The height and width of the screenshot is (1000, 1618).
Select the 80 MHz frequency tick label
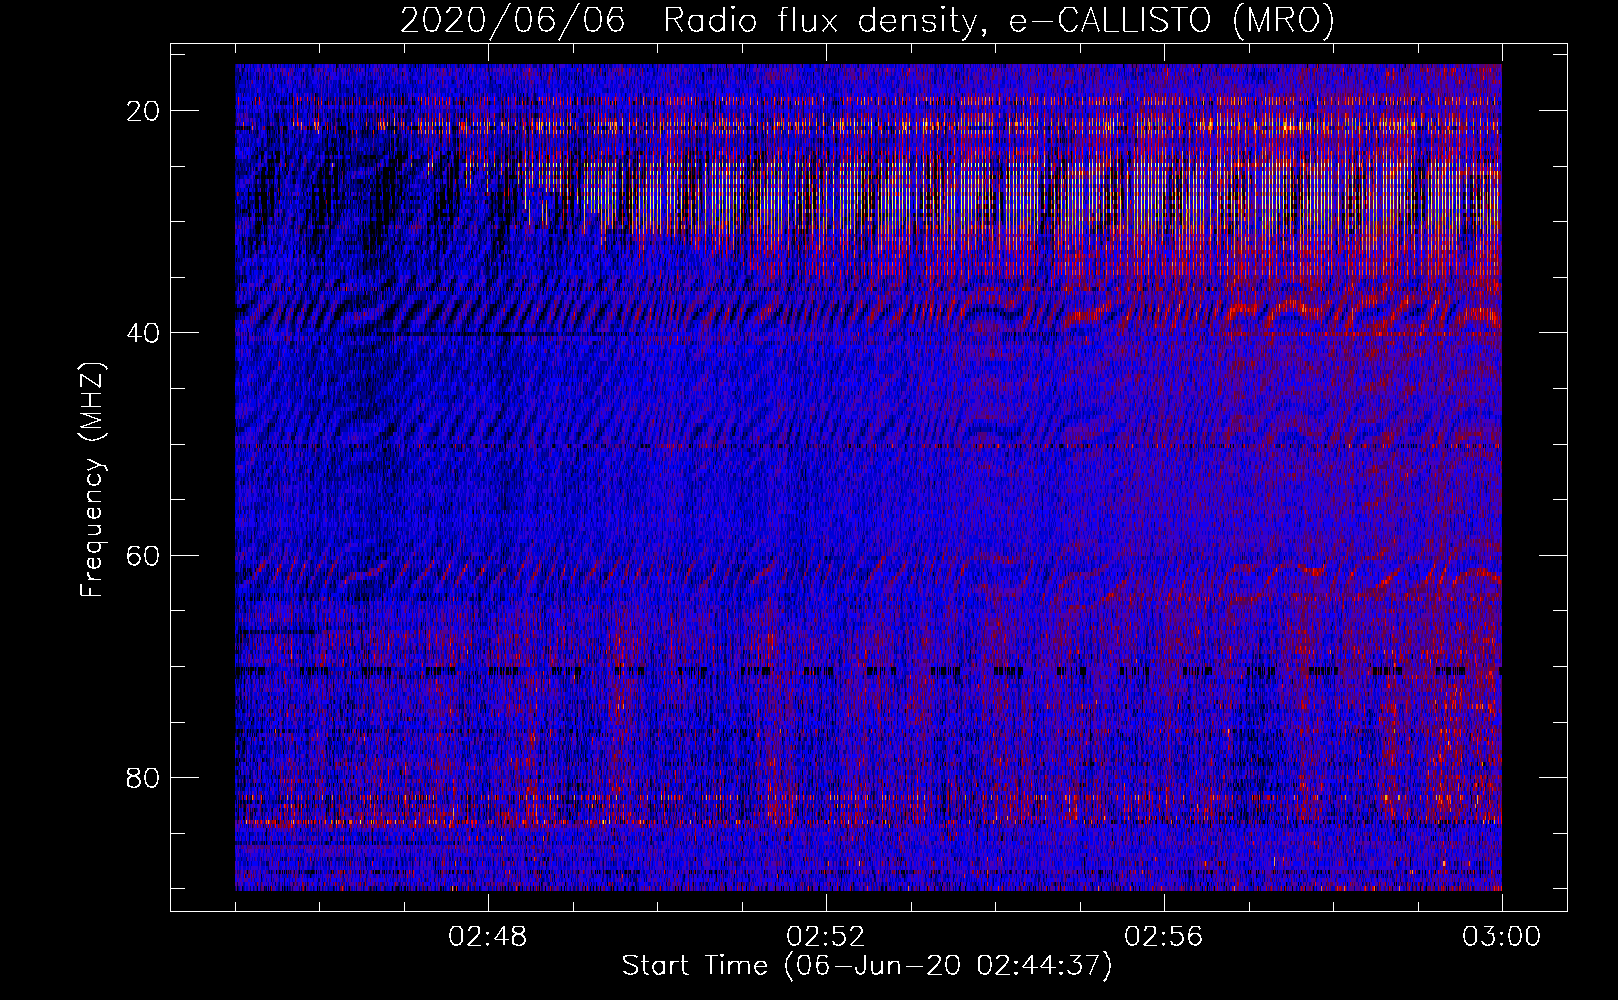point(144,777)
